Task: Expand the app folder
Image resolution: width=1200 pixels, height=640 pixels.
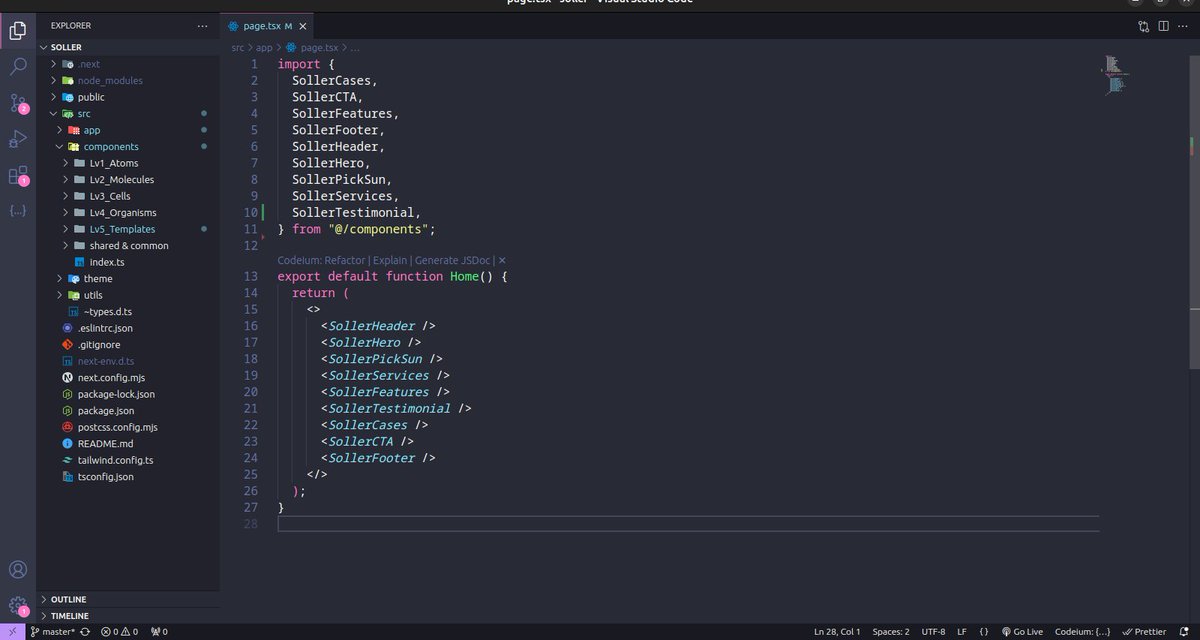Action: click(x=128, y=130)
